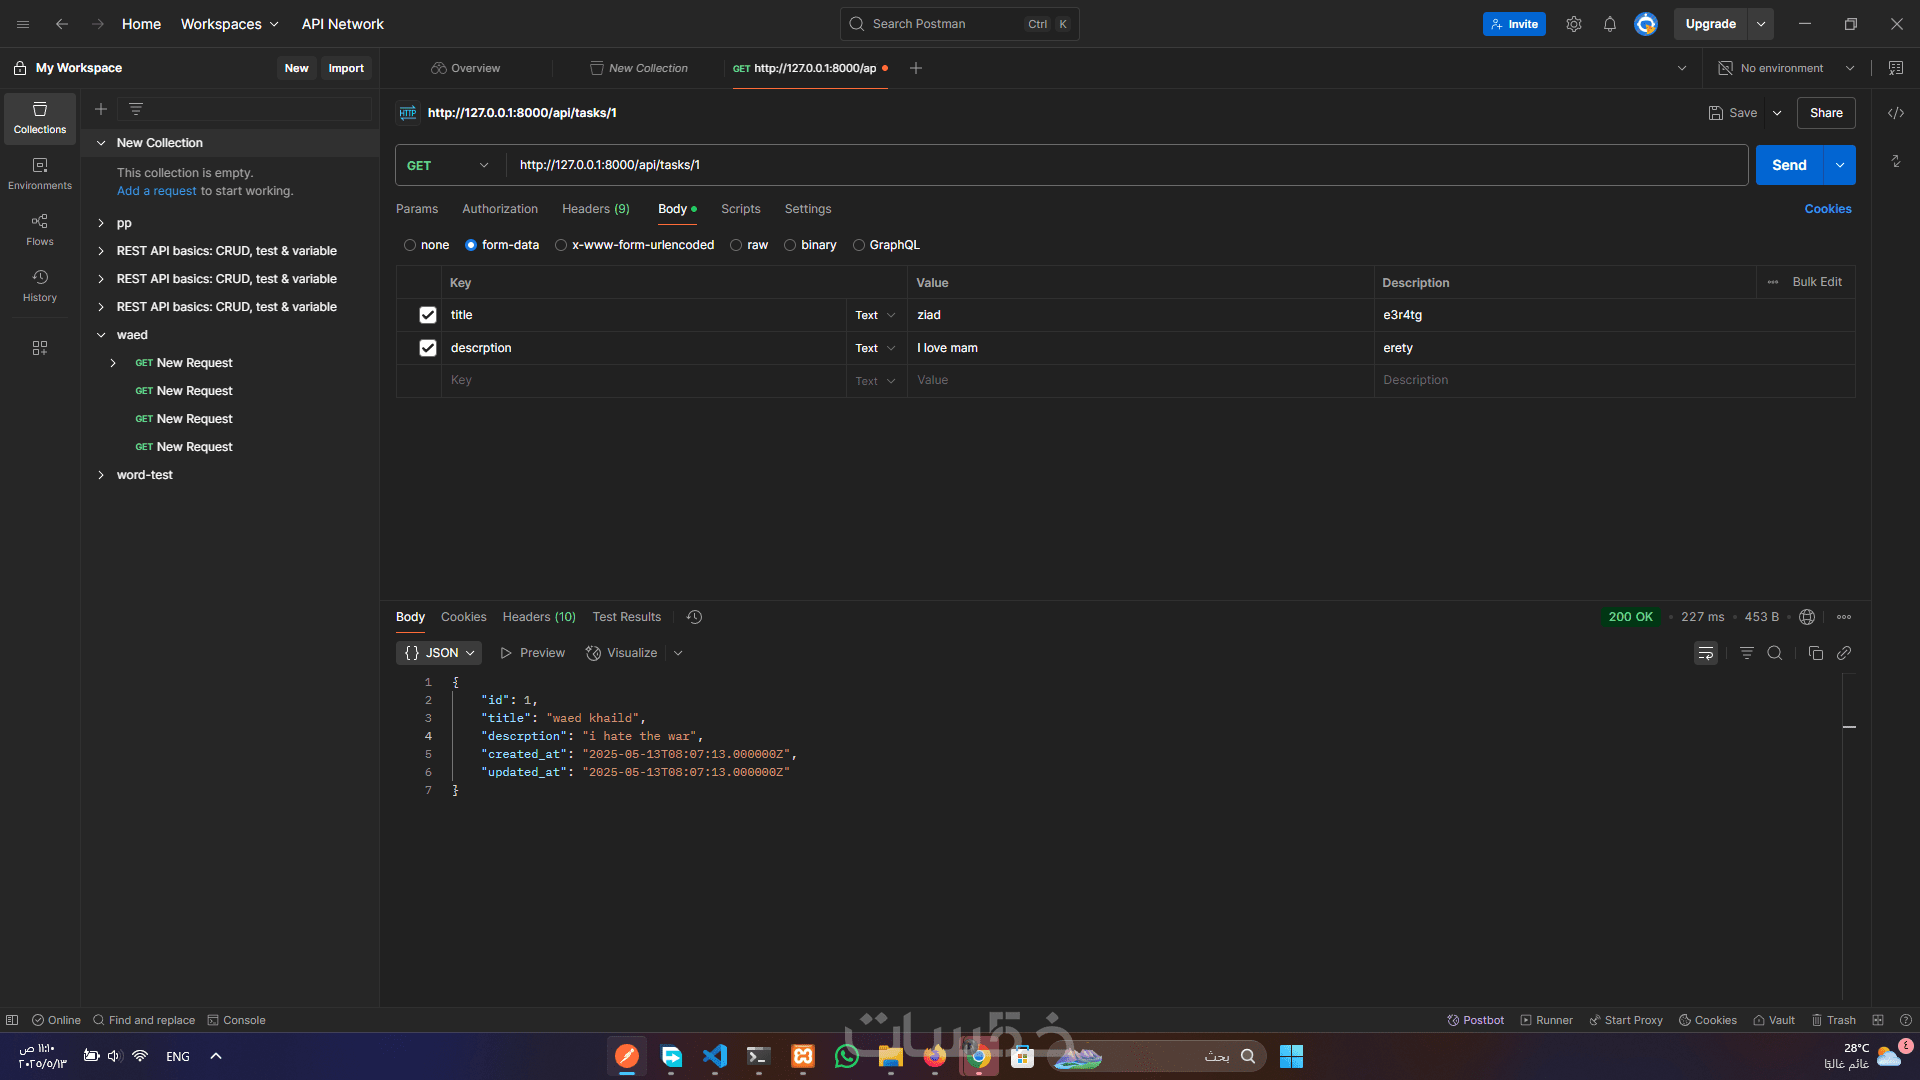Copy the response body using copy icon
The height and width of the screenshot is (1080, 1920).
tap(1815, 653)
